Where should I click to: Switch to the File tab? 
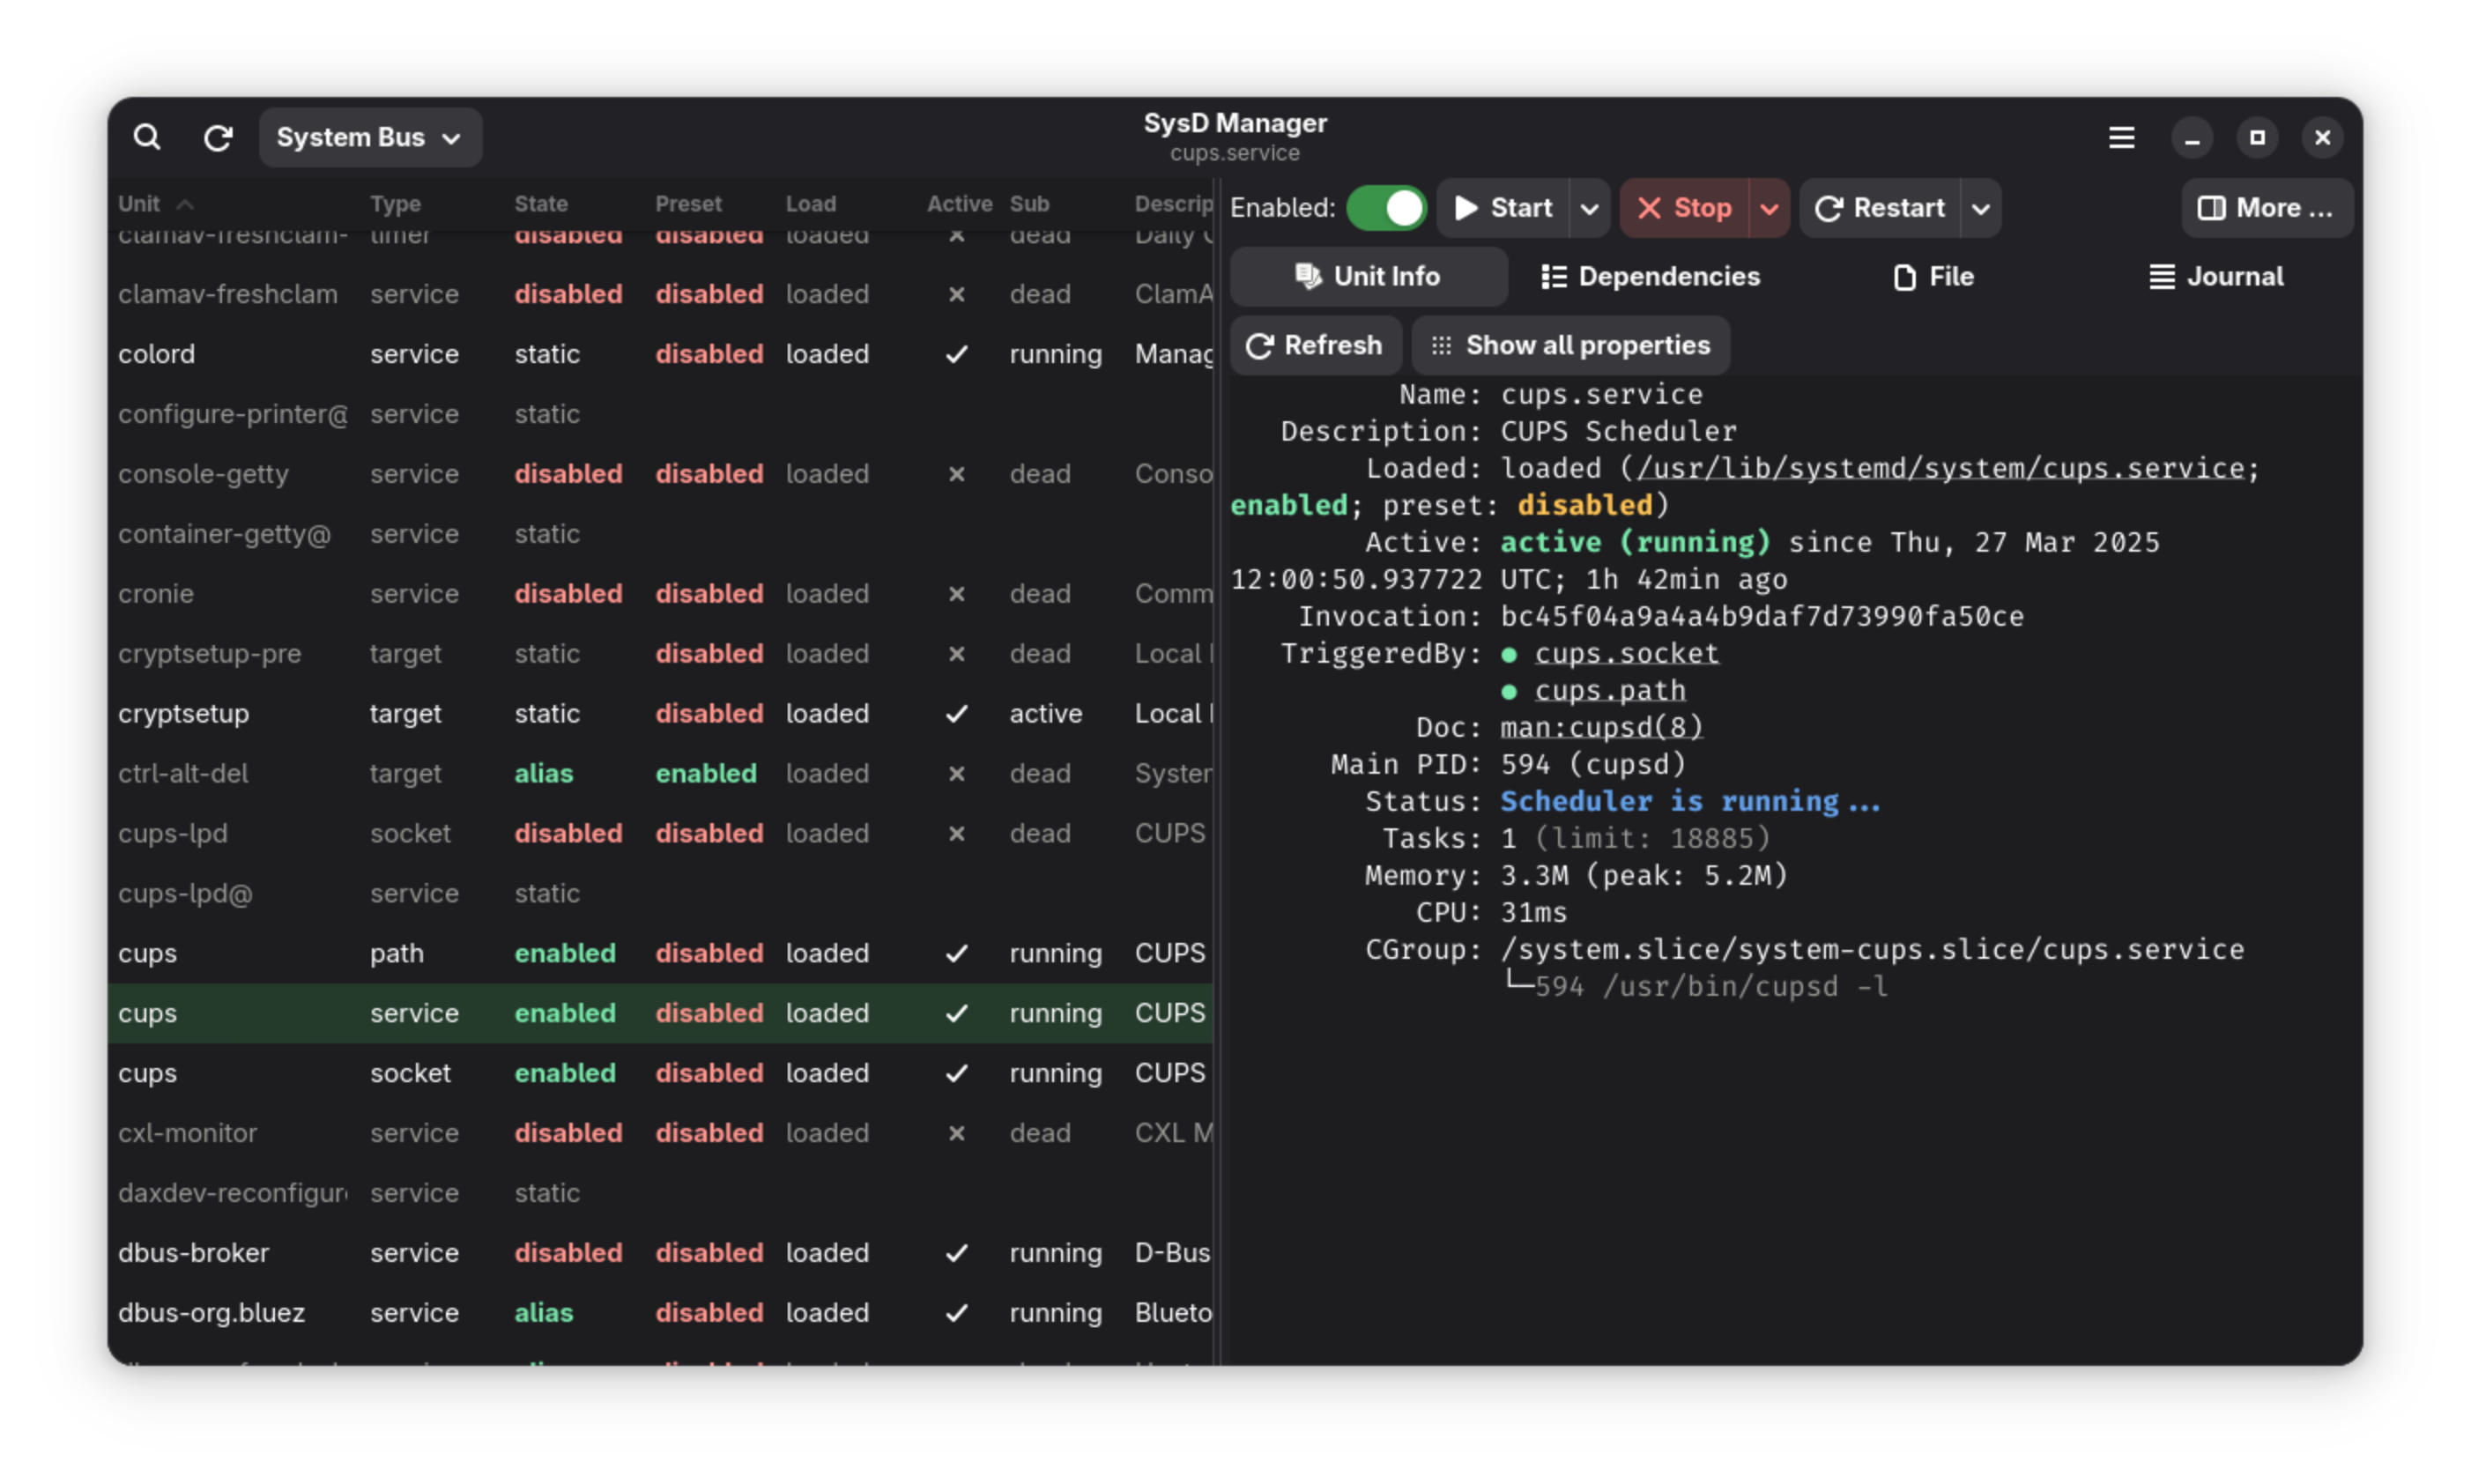tap(1933, 276)
